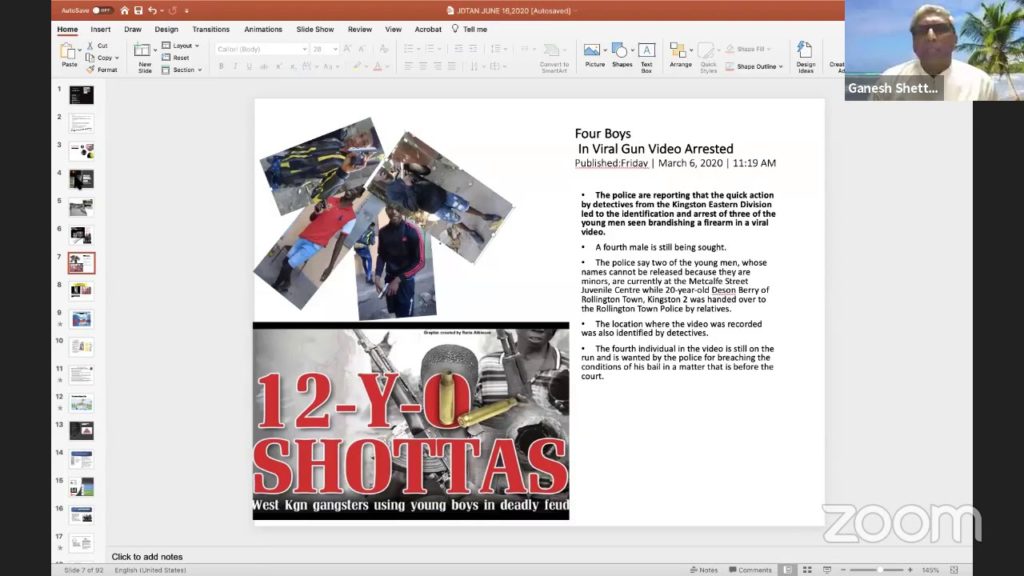1024x576 pixels.
Task: Select slide 10 thumbnail
Action: (x=81, y=347)
